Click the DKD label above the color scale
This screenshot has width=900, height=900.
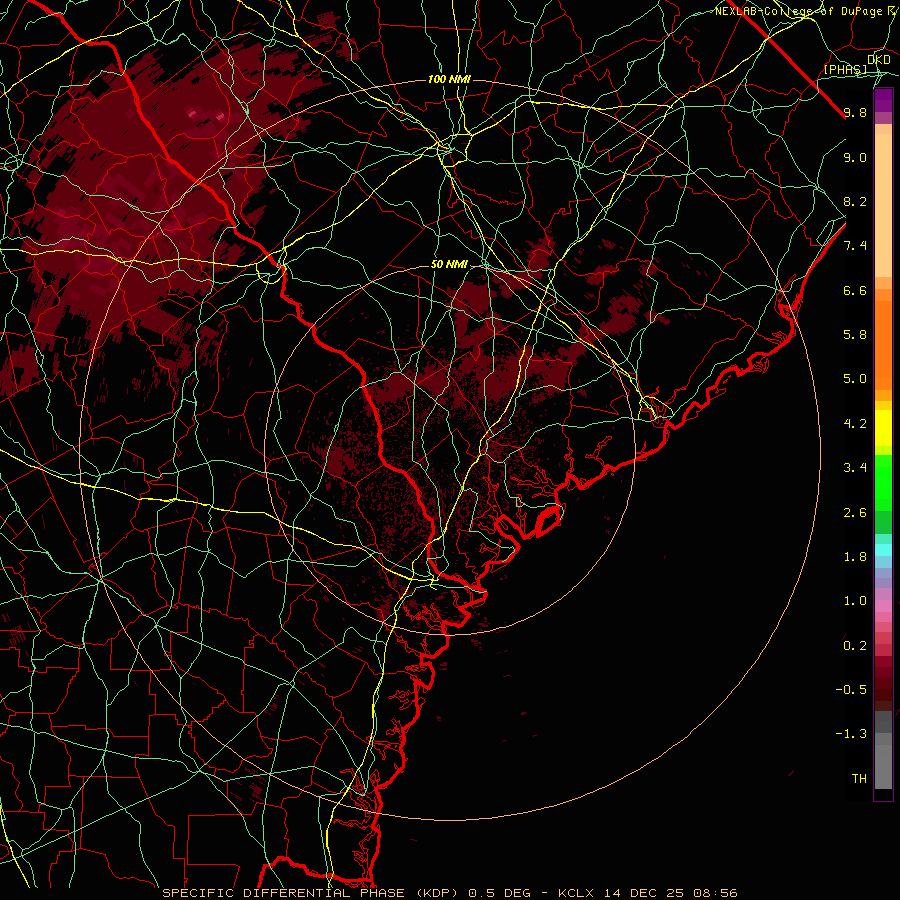coord(879,60)
